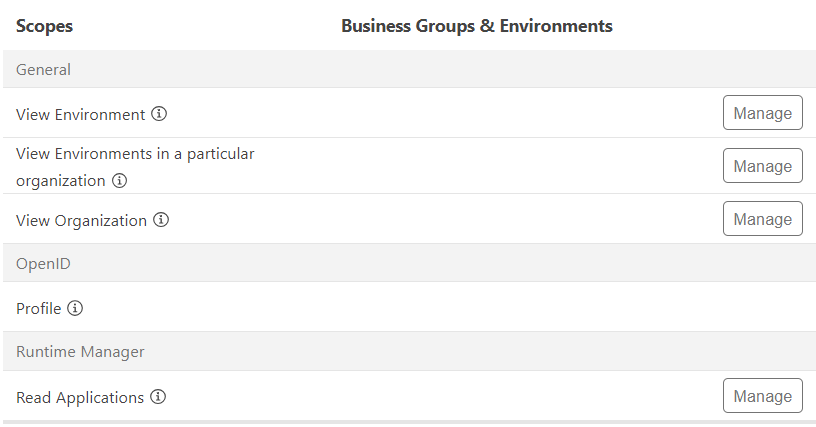The height and width of the screenshot is (427, 816).
Task: Click the Read Applications scope label
Action: click(80, 398)
